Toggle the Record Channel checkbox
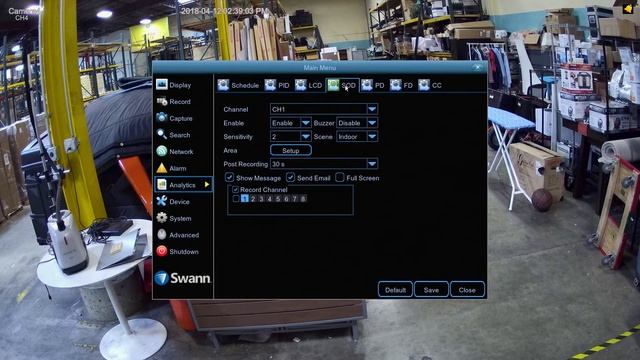The height and width of the screenshot is (360, 640). pos(235,189)
